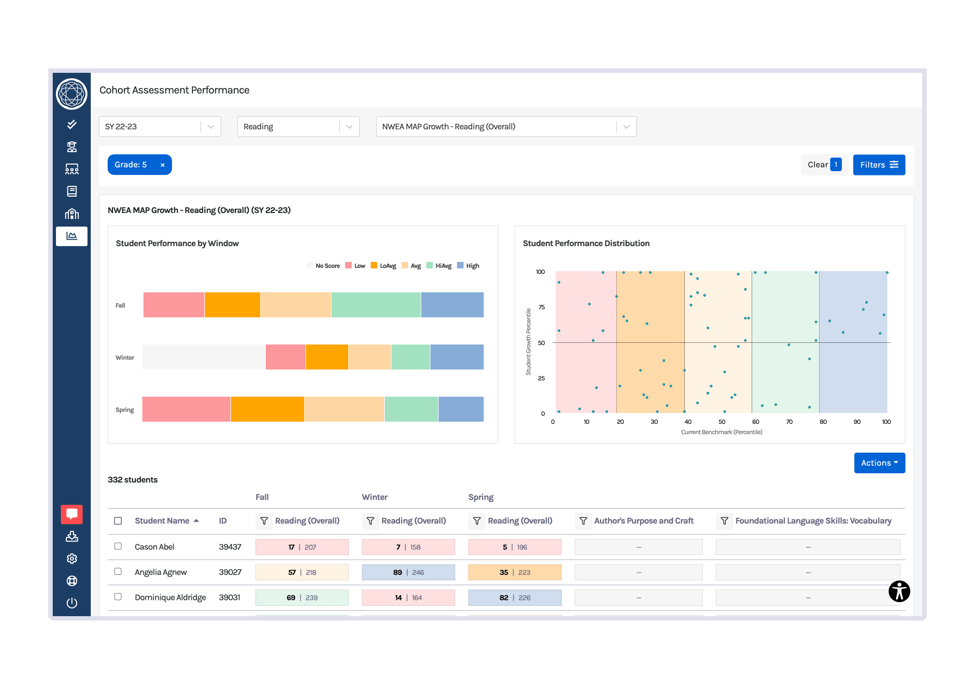Click the power logout icon
This screenshot has width=975, height=689.
click(x=72, y=603)
